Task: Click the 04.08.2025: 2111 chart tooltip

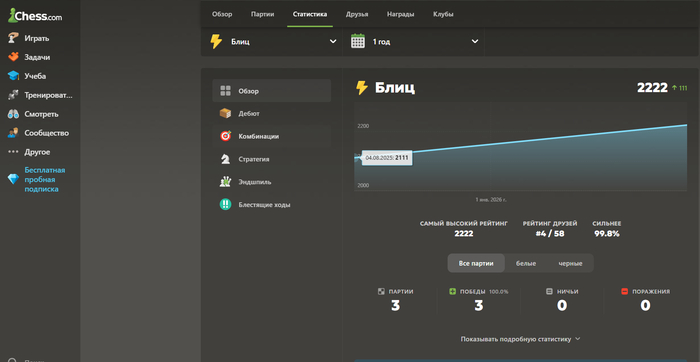Action: point(387,158)
